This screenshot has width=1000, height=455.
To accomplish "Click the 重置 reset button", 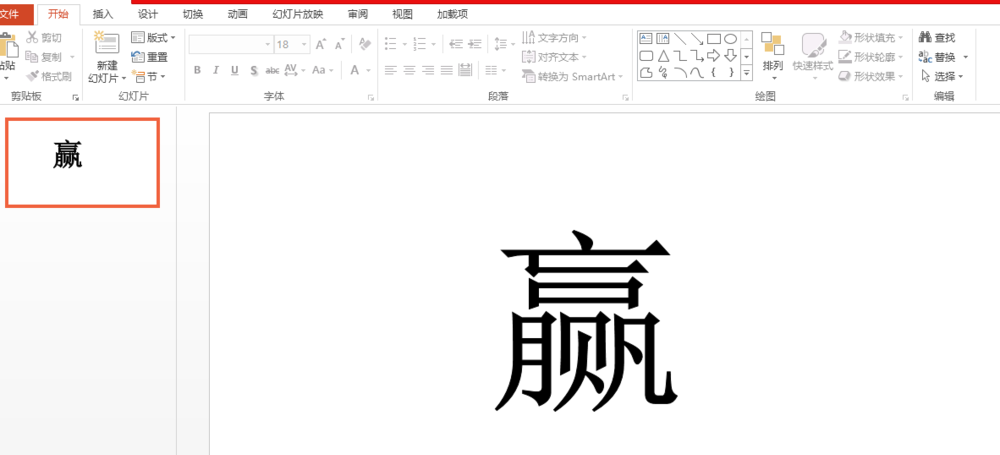I will pos(149,57).
